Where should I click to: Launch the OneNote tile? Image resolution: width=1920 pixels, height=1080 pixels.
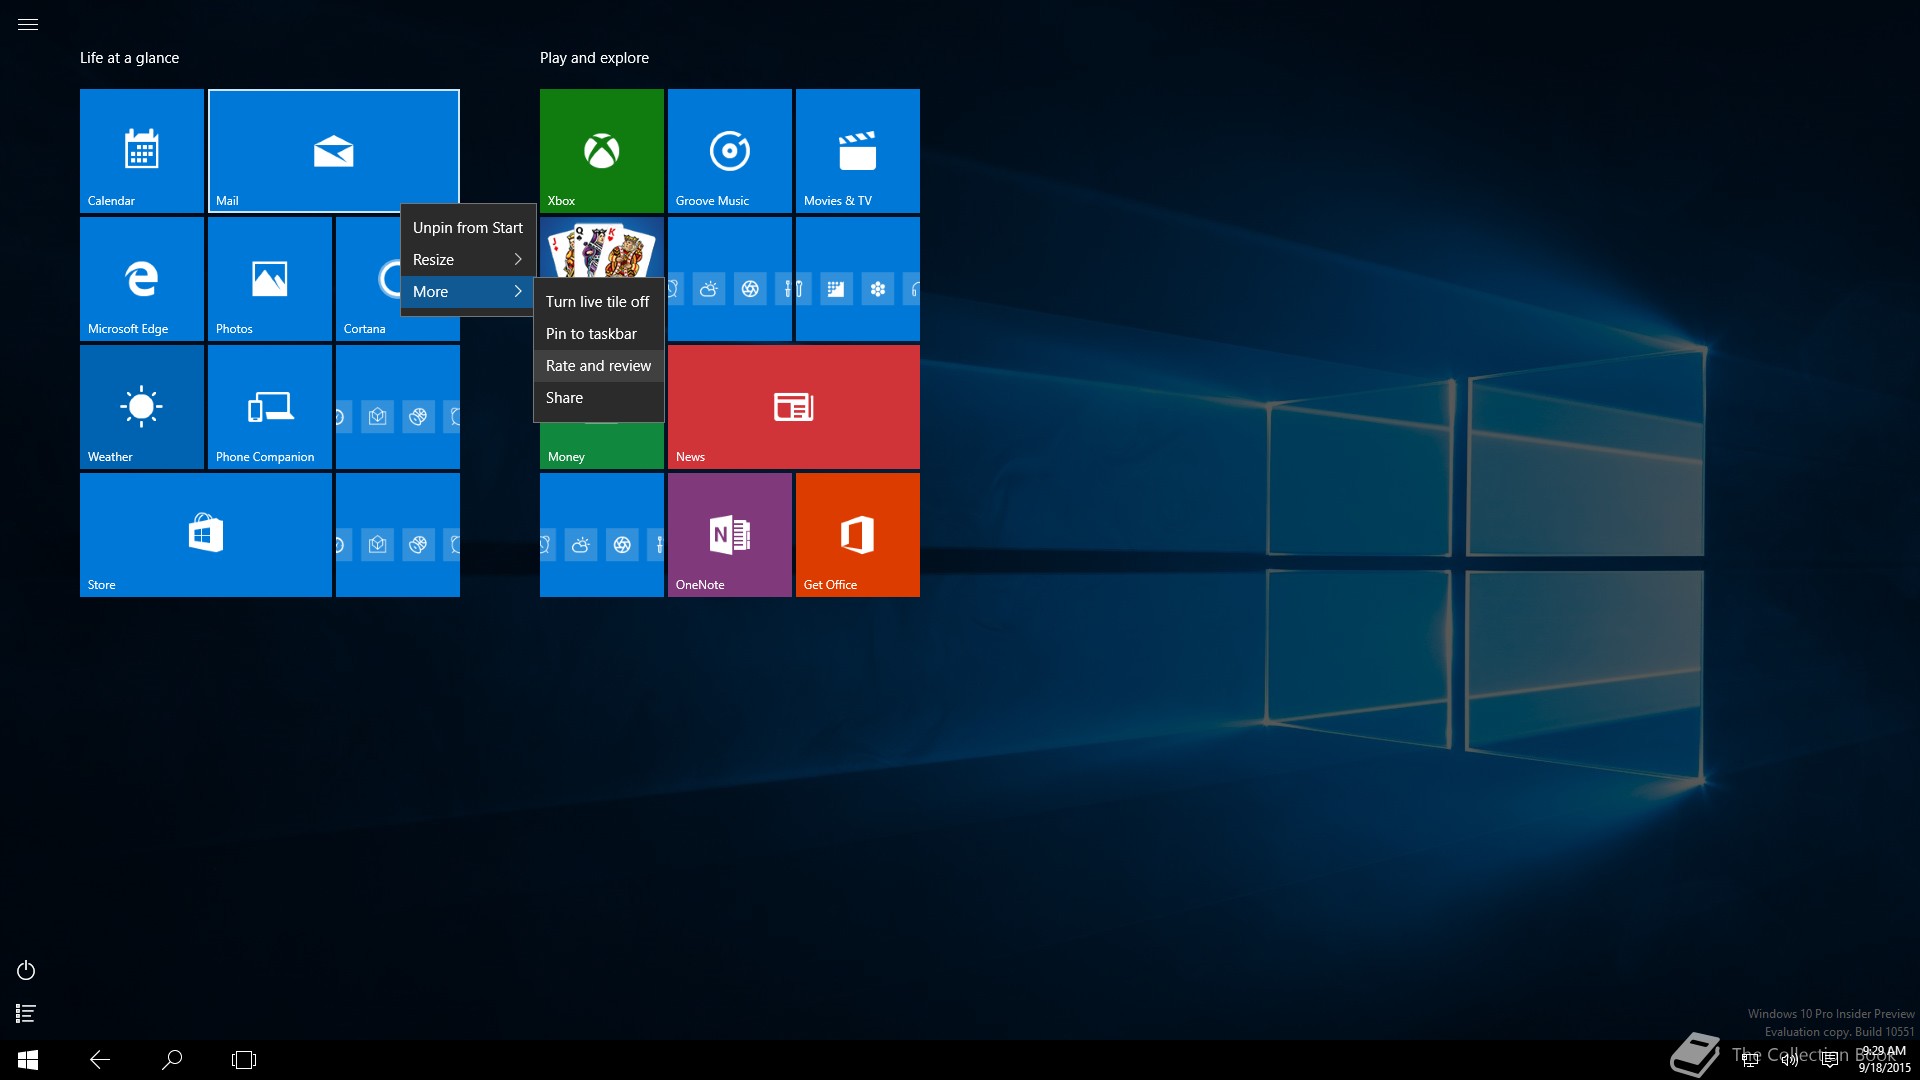pyautogui.click(x=730, y=535)
